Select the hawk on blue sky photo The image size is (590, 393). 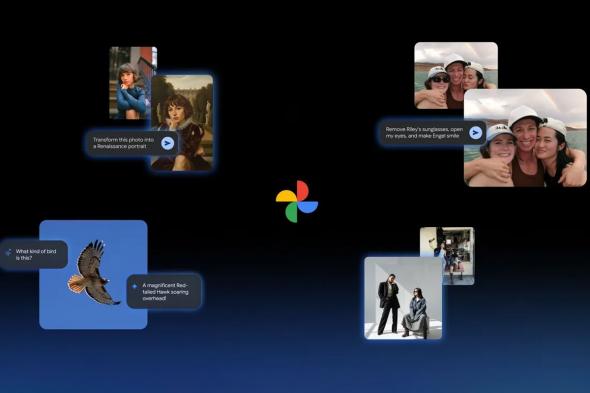click(x=93, y=274)
